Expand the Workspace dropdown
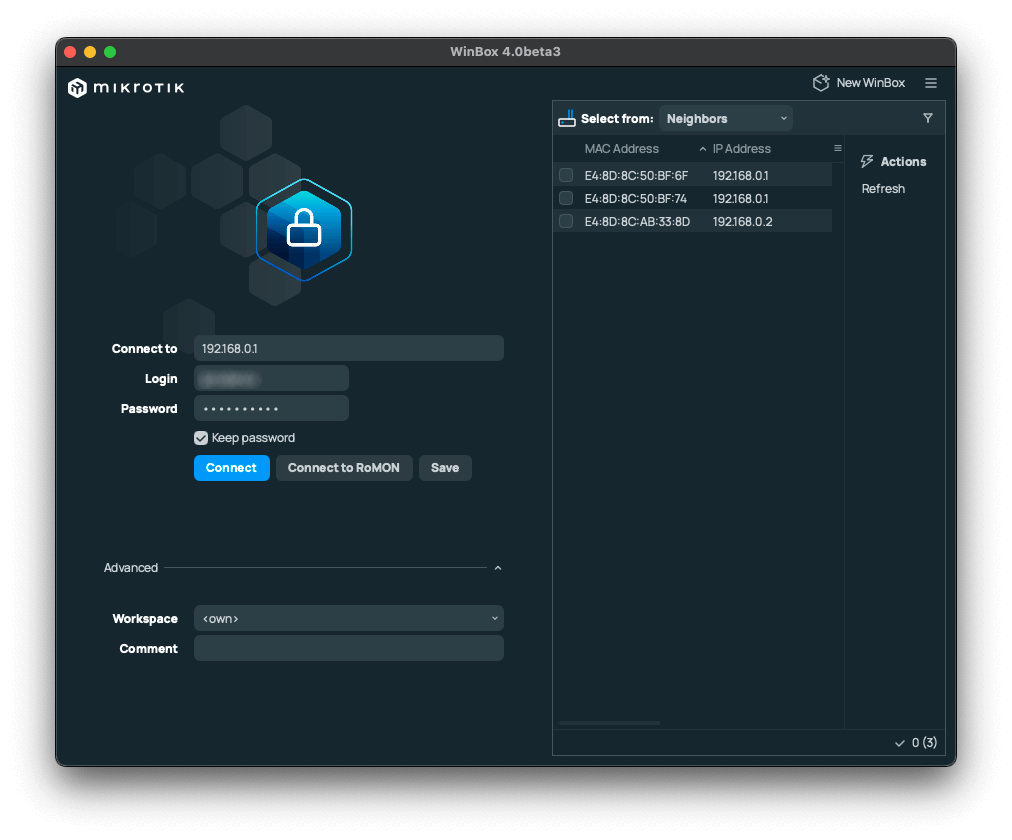Screen dimensions: 1012x840 tap(348, 618)
